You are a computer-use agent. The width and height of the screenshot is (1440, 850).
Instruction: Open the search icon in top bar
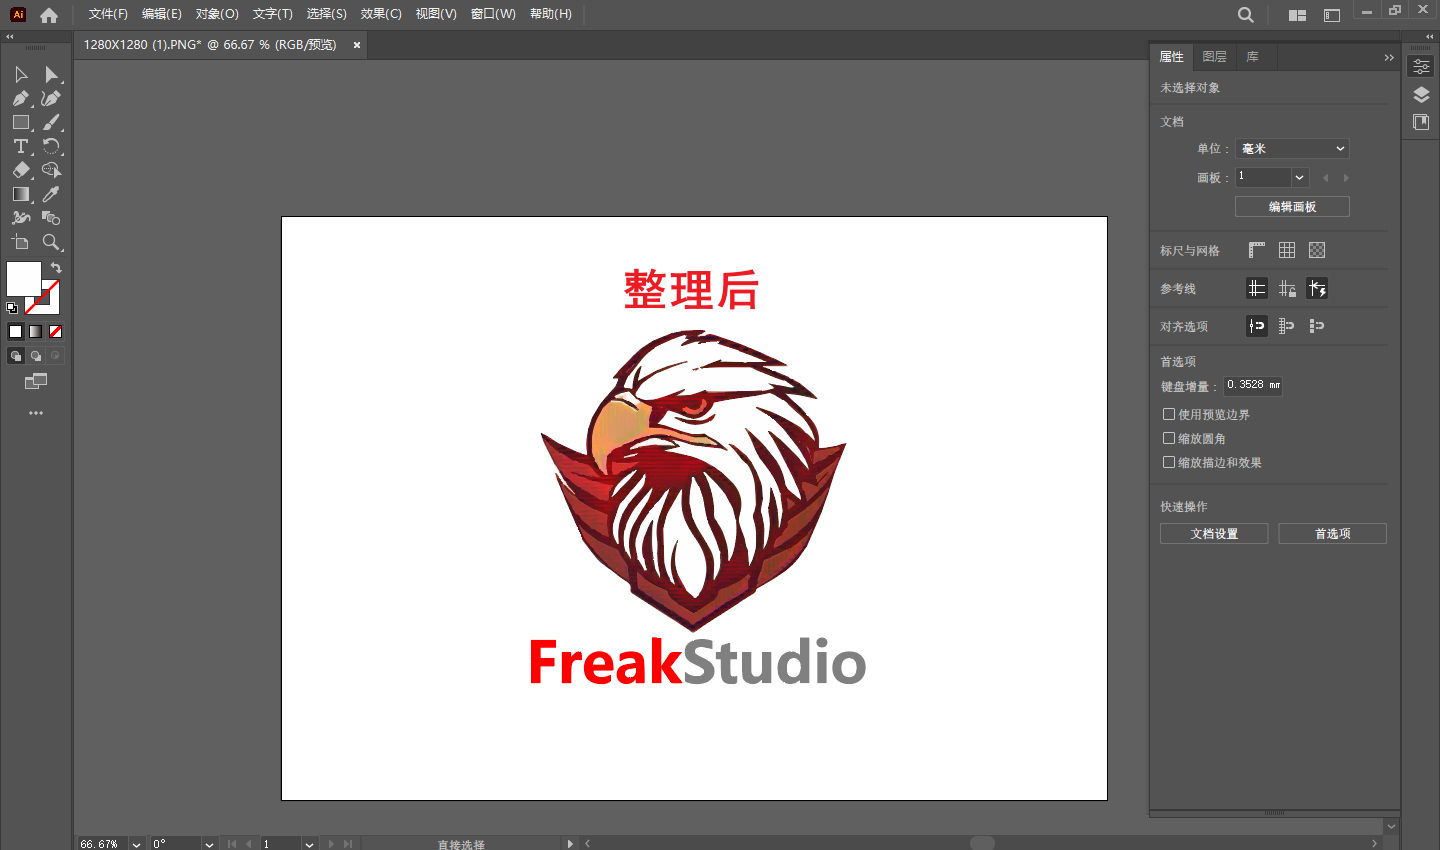click(1245, 15)
